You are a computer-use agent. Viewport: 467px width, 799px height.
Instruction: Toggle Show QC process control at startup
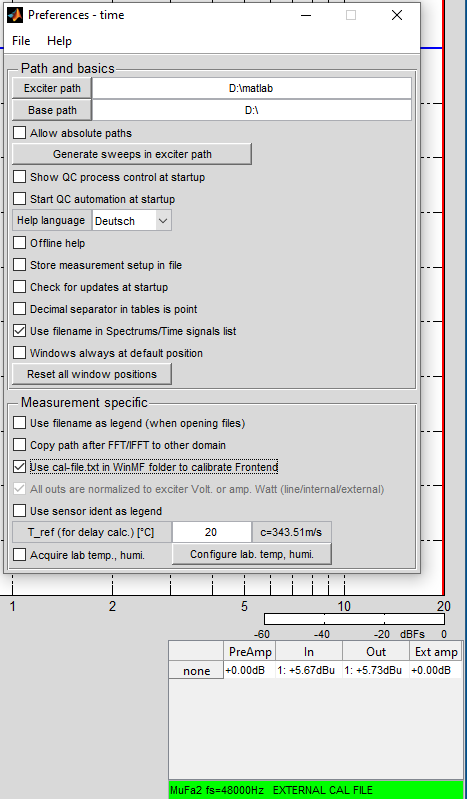[x=19, y=177]
